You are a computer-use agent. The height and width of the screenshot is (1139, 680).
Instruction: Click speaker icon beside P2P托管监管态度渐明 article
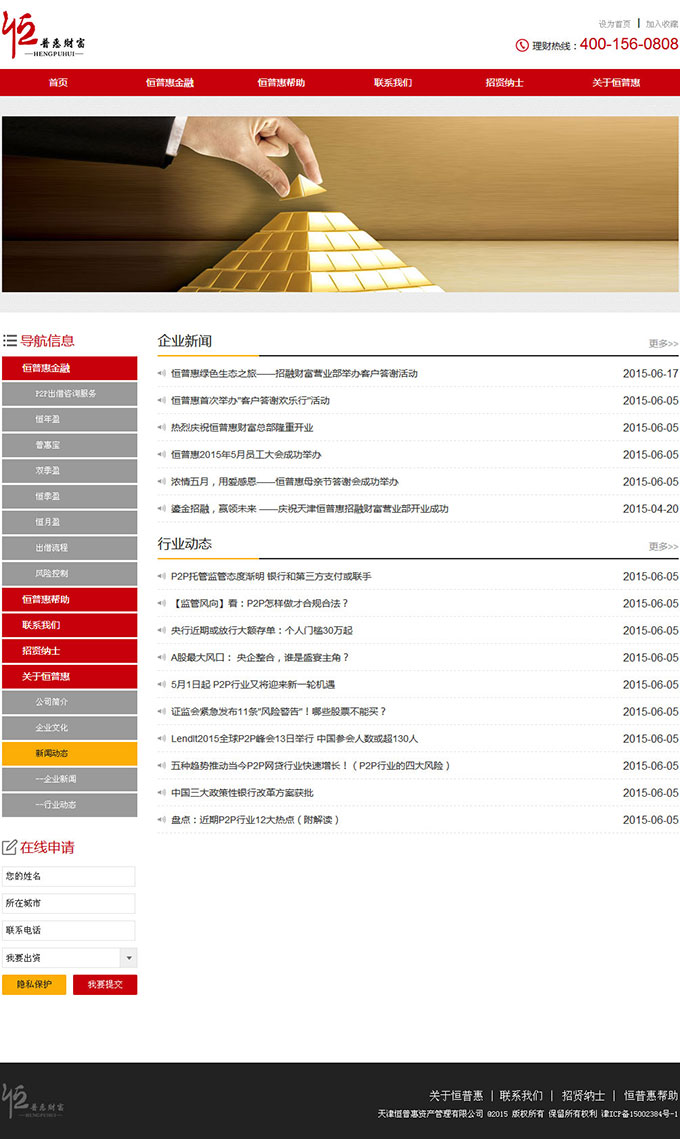(162, 577)
